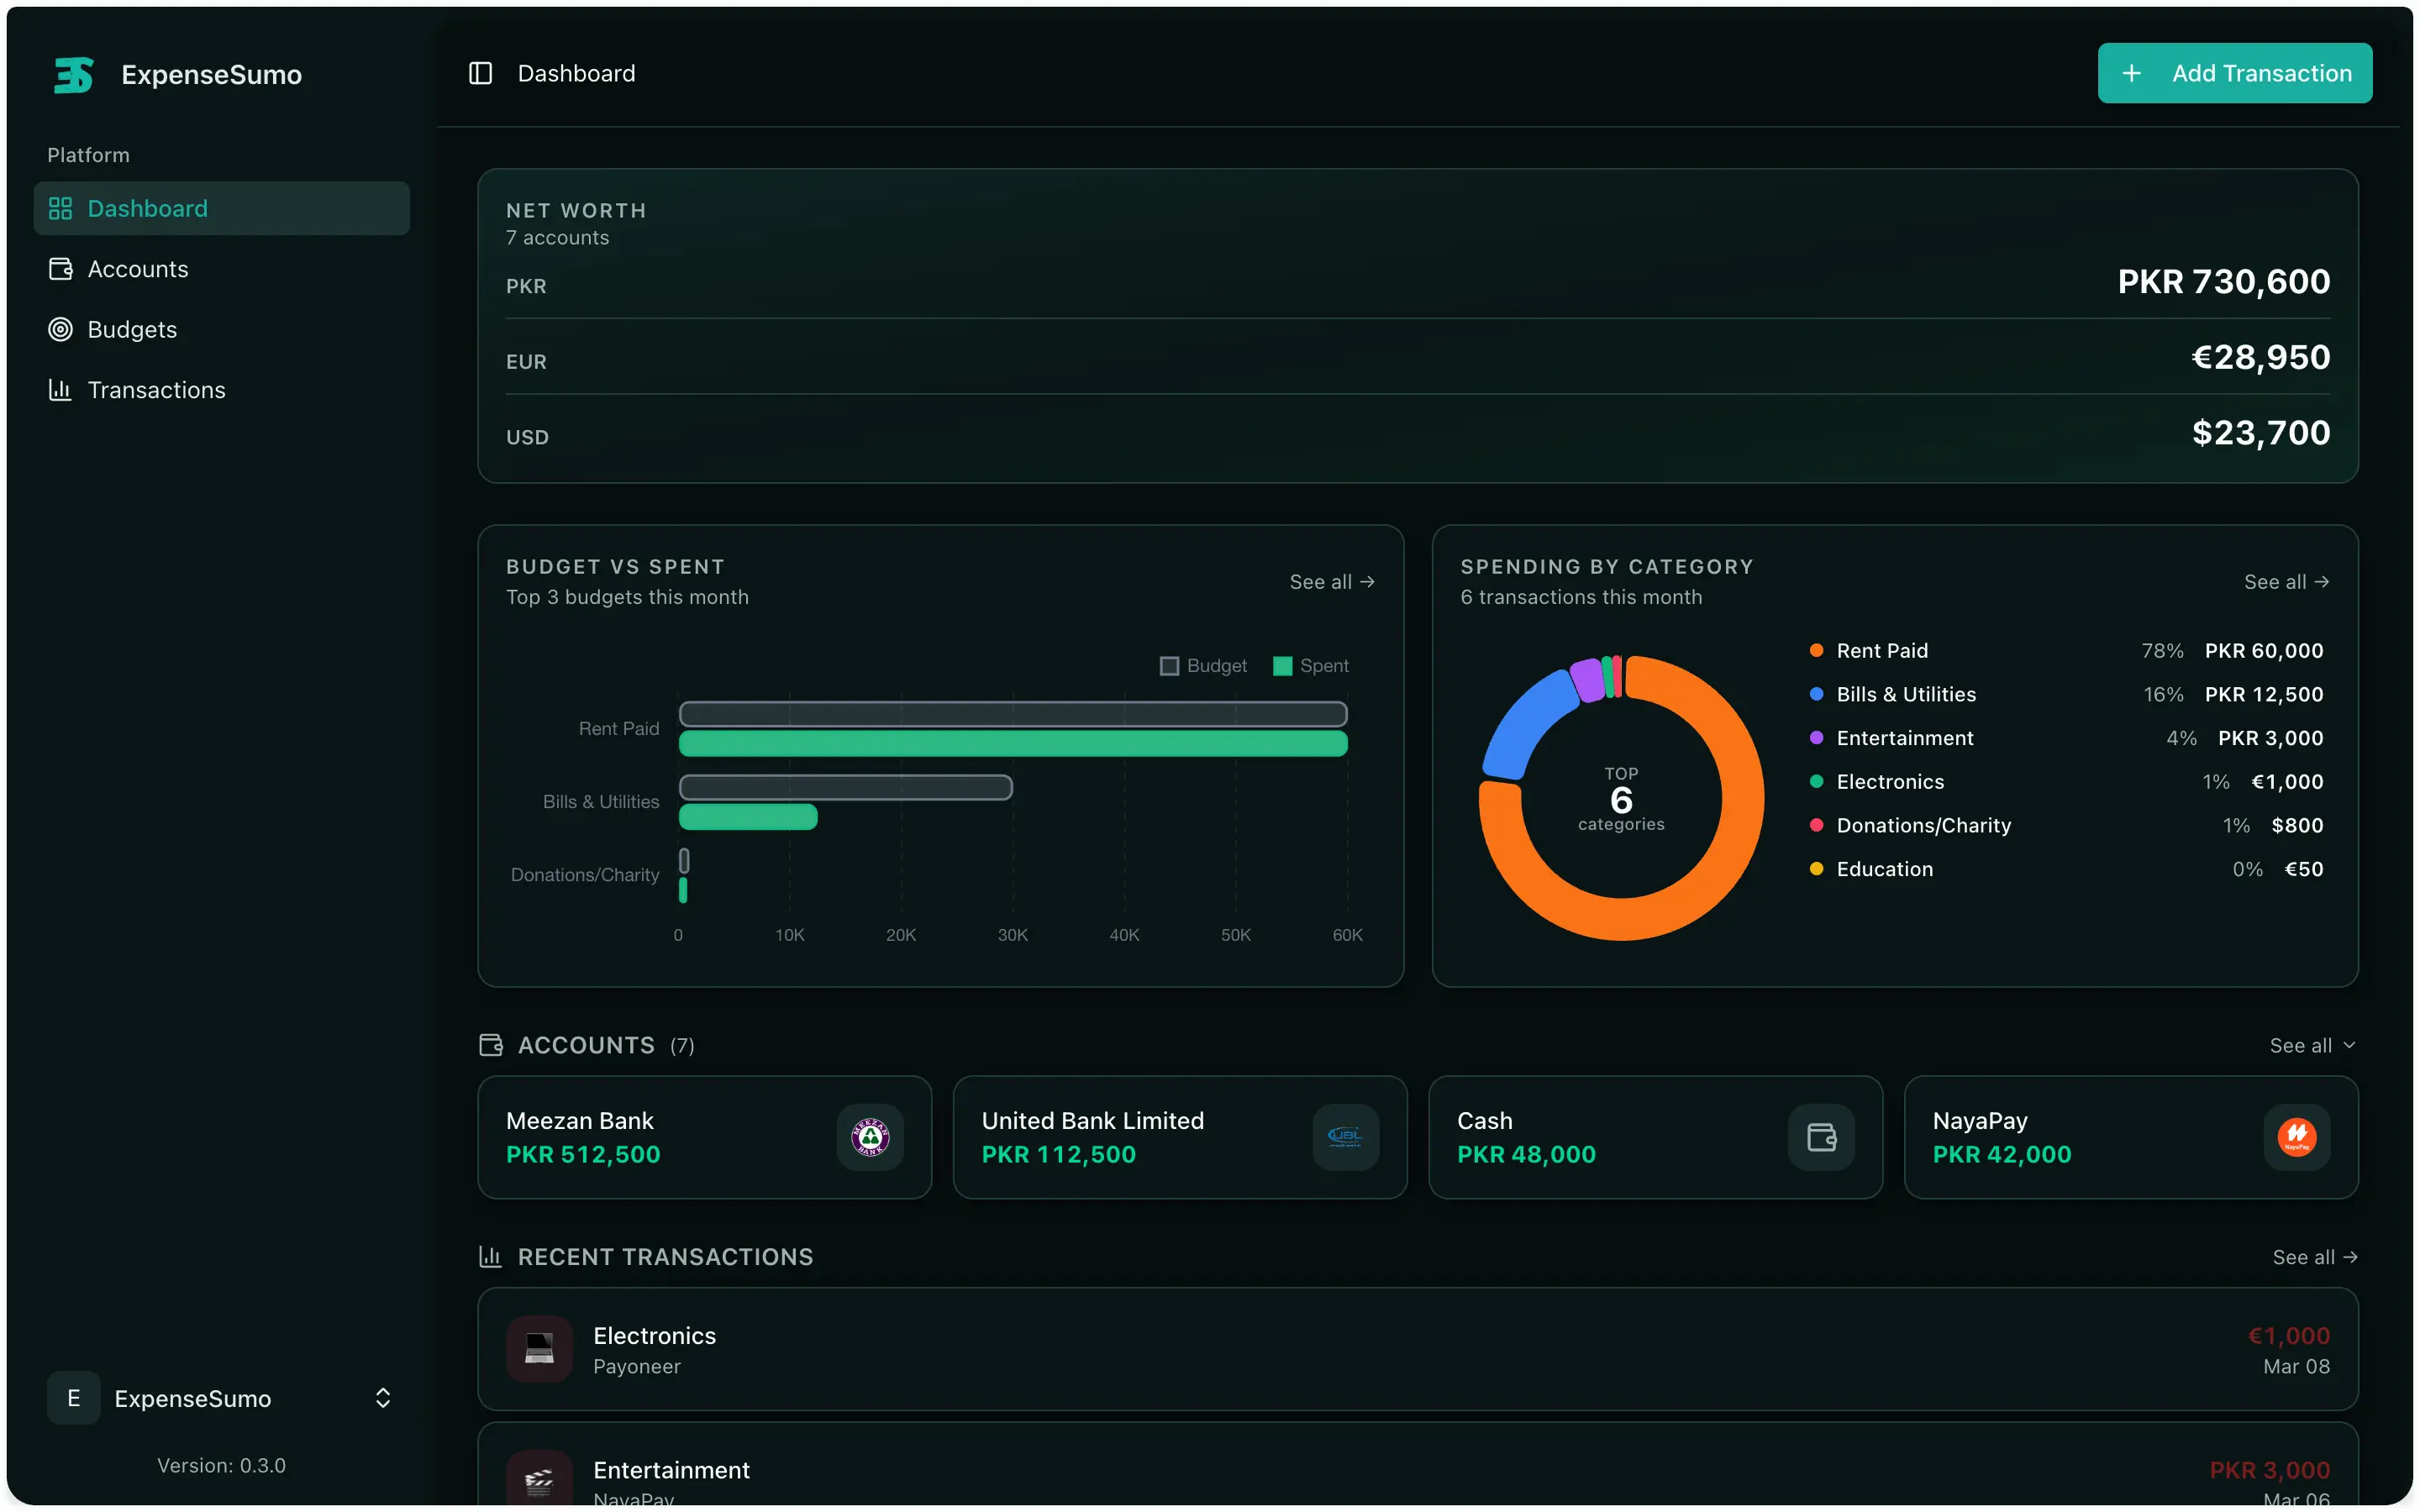Click the Dashboard breadcrumb at the top

pos(577,72)
